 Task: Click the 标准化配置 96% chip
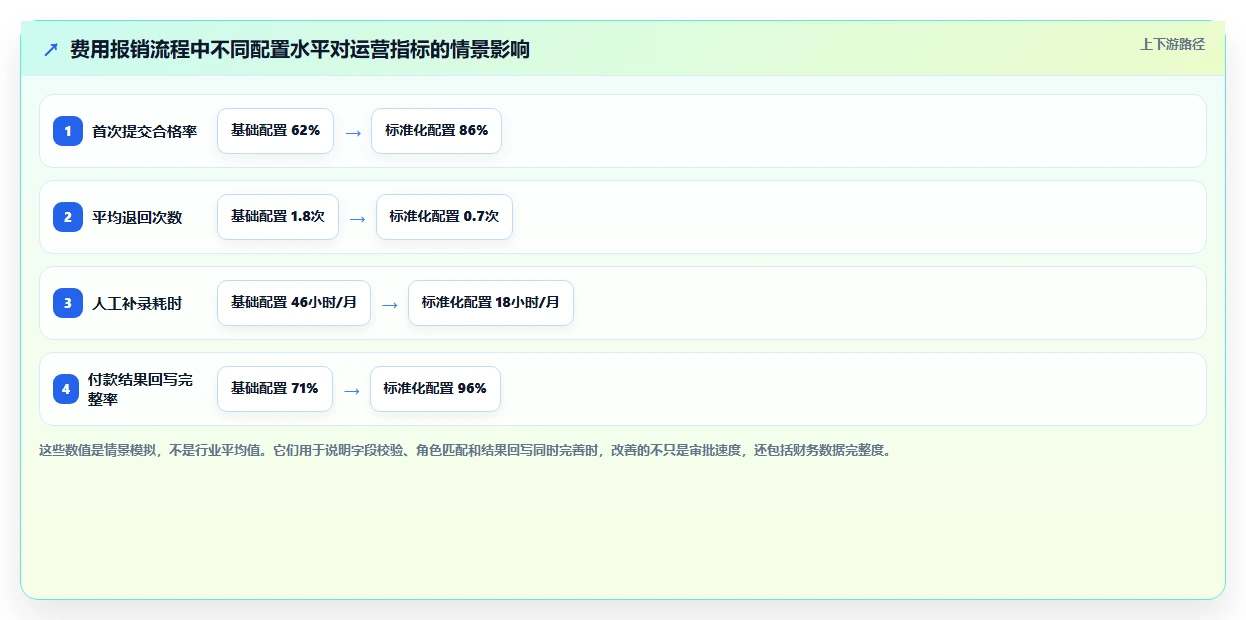click(x=435, y=389)
